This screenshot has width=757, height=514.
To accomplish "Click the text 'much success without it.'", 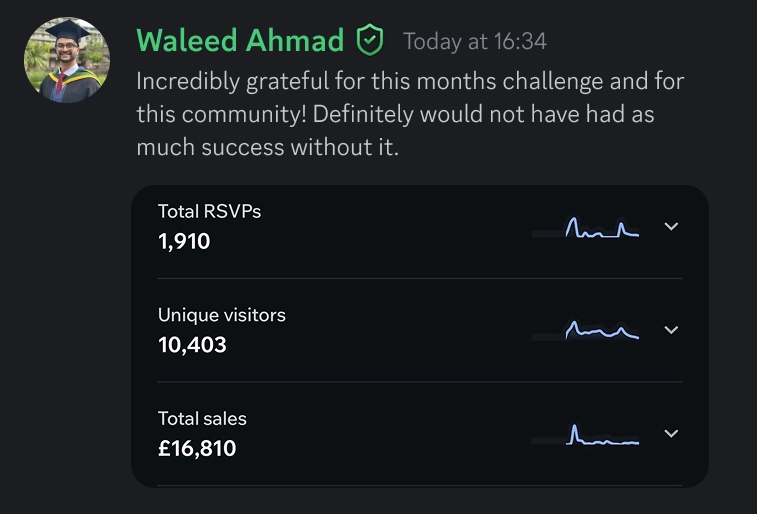I will point(268,147).
